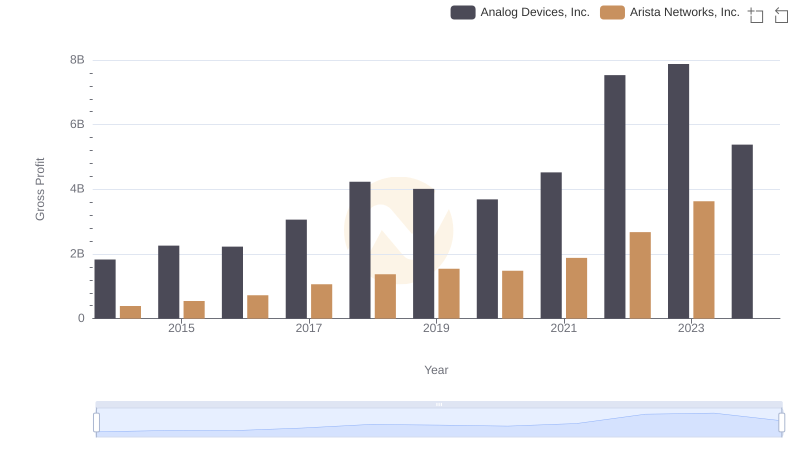Screen dimensions: 800x461
Task: Click Analog Devices bar for 2014
Action: (105, 289)
